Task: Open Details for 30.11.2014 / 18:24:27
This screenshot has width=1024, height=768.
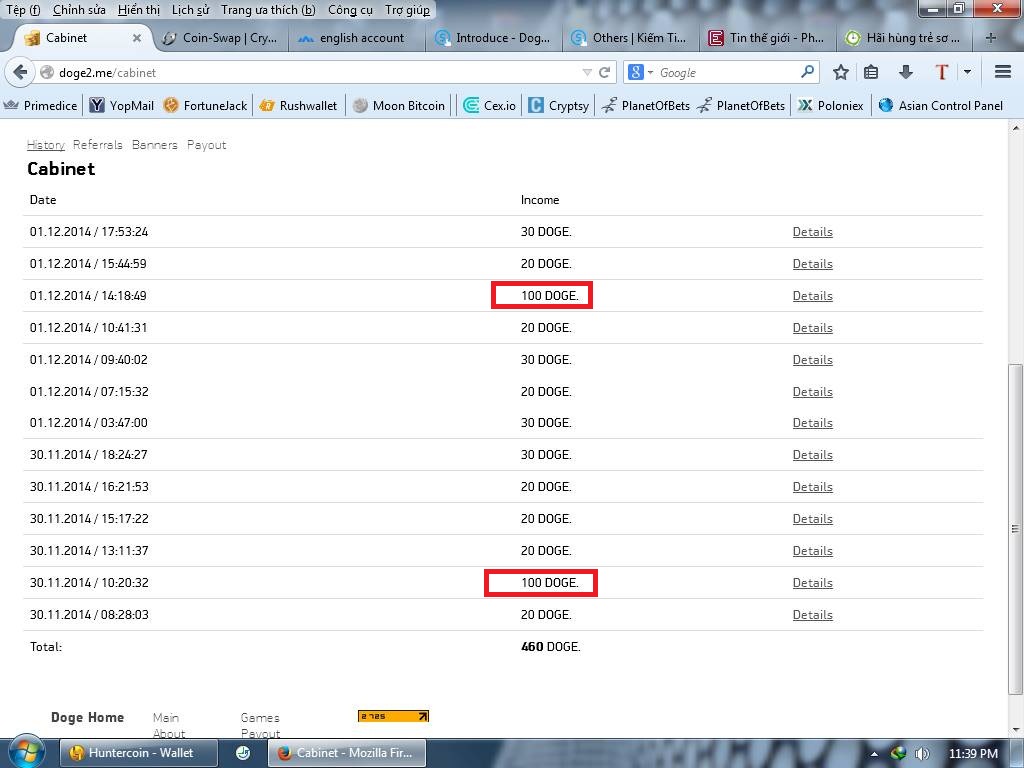Action: [812, 455]
